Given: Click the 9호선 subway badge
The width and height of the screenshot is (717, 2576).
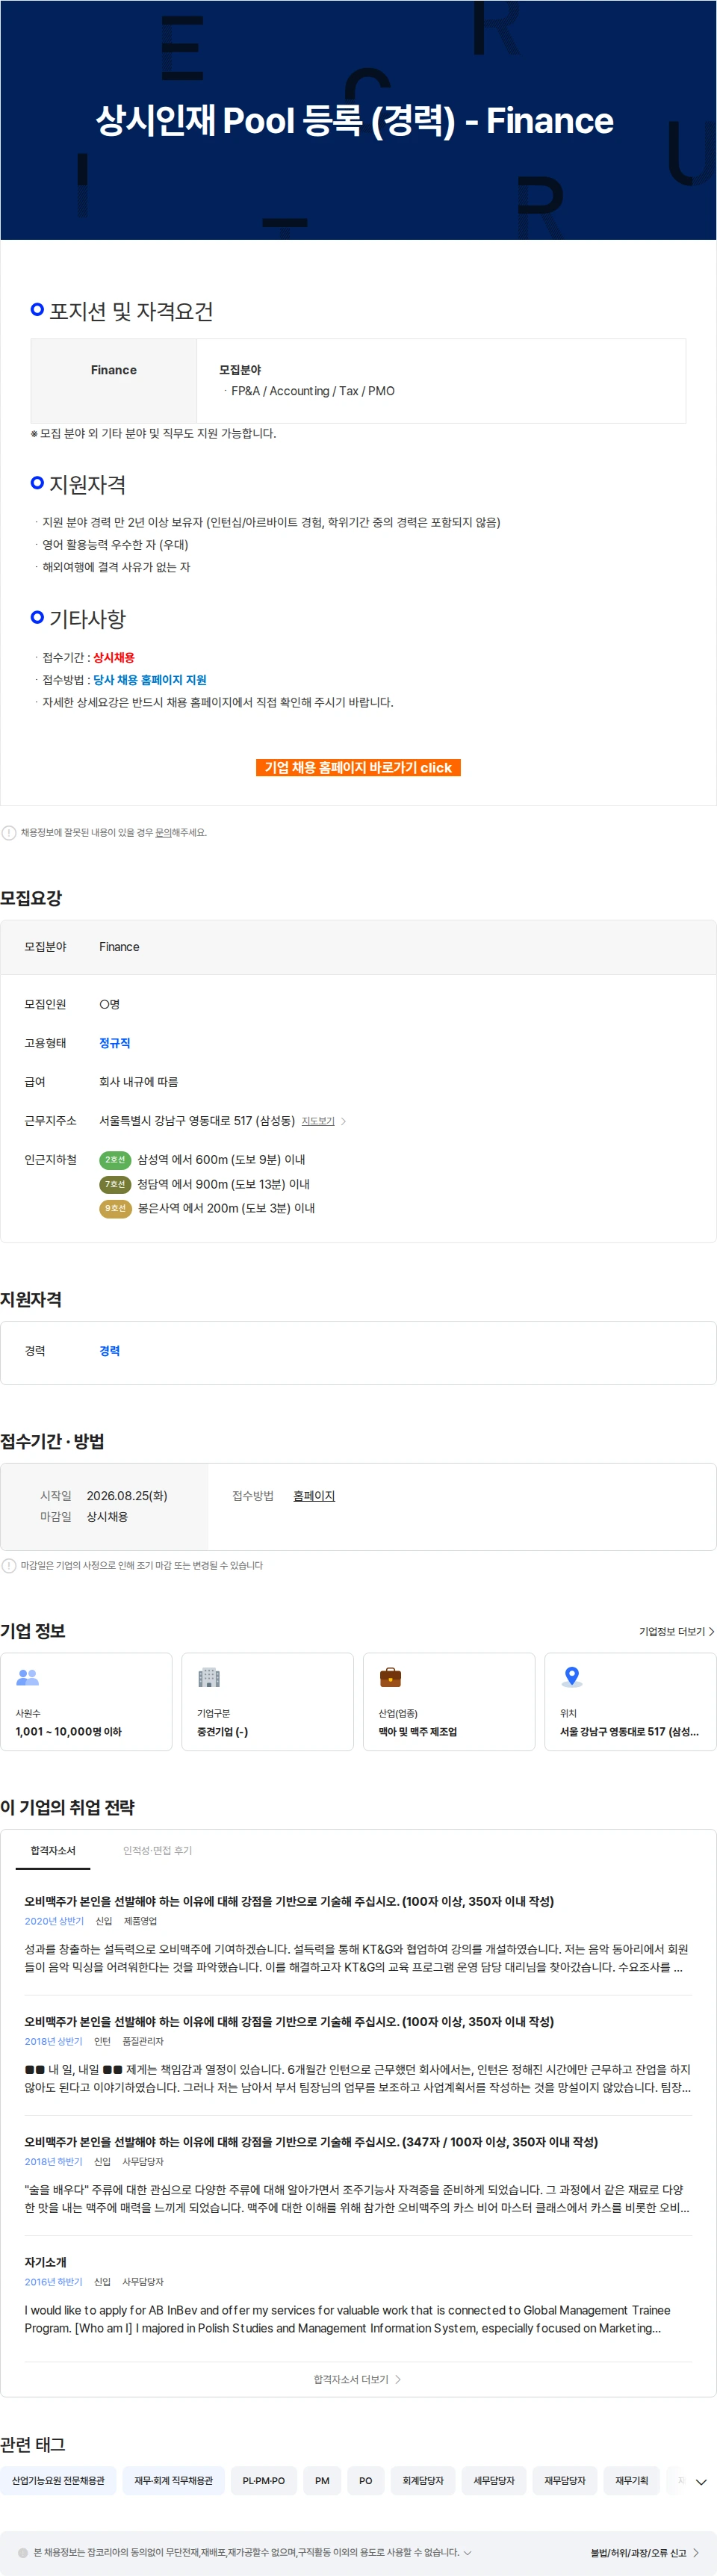Looking at the screenshot, I should click(x=115, y=1209).
